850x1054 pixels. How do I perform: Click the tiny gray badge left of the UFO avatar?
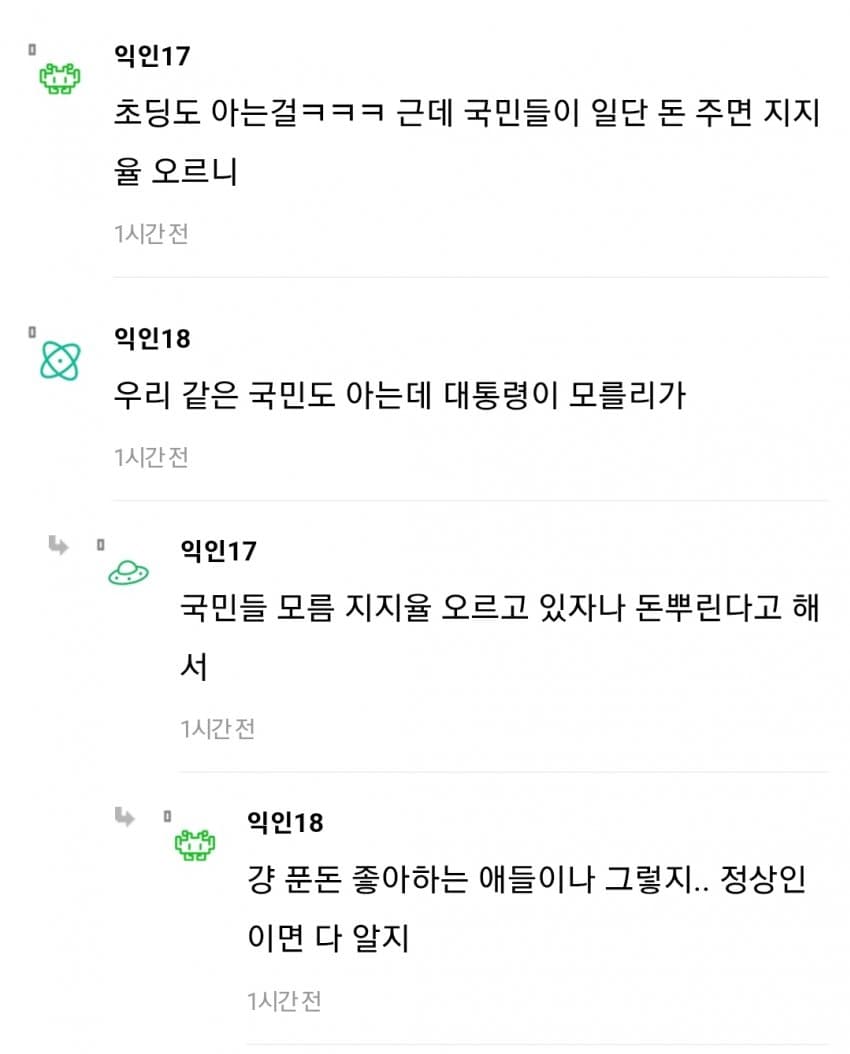click(100, 545)
